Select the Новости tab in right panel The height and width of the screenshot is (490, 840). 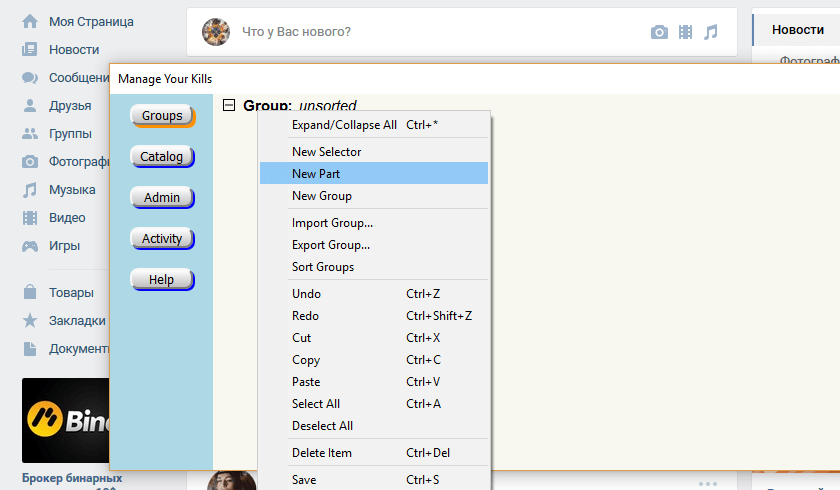point(798,30)
